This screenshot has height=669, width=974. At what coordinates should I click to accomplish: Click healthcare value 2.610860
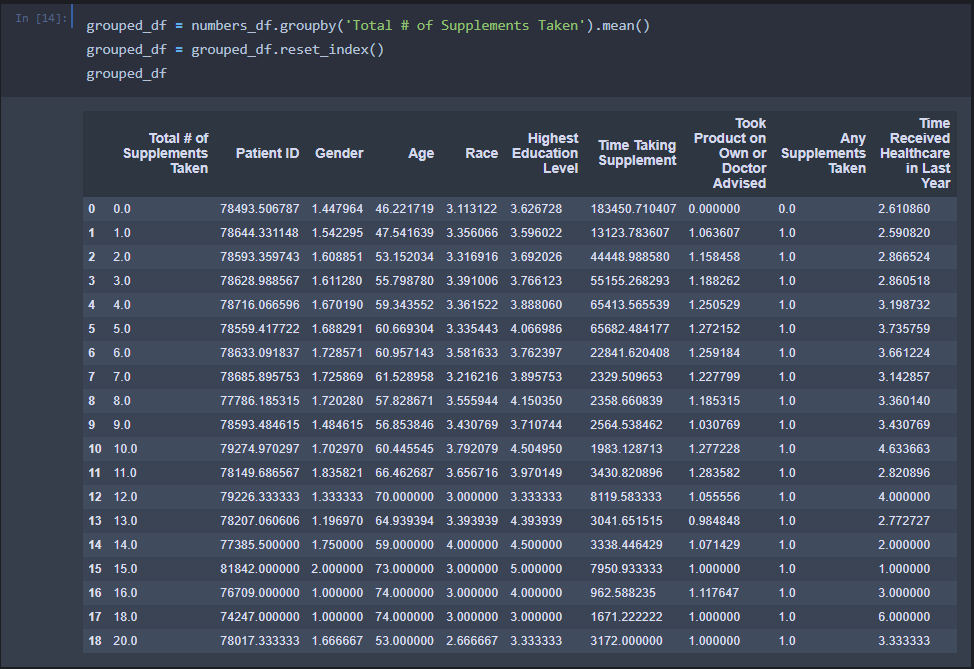[x=904, y=209]
